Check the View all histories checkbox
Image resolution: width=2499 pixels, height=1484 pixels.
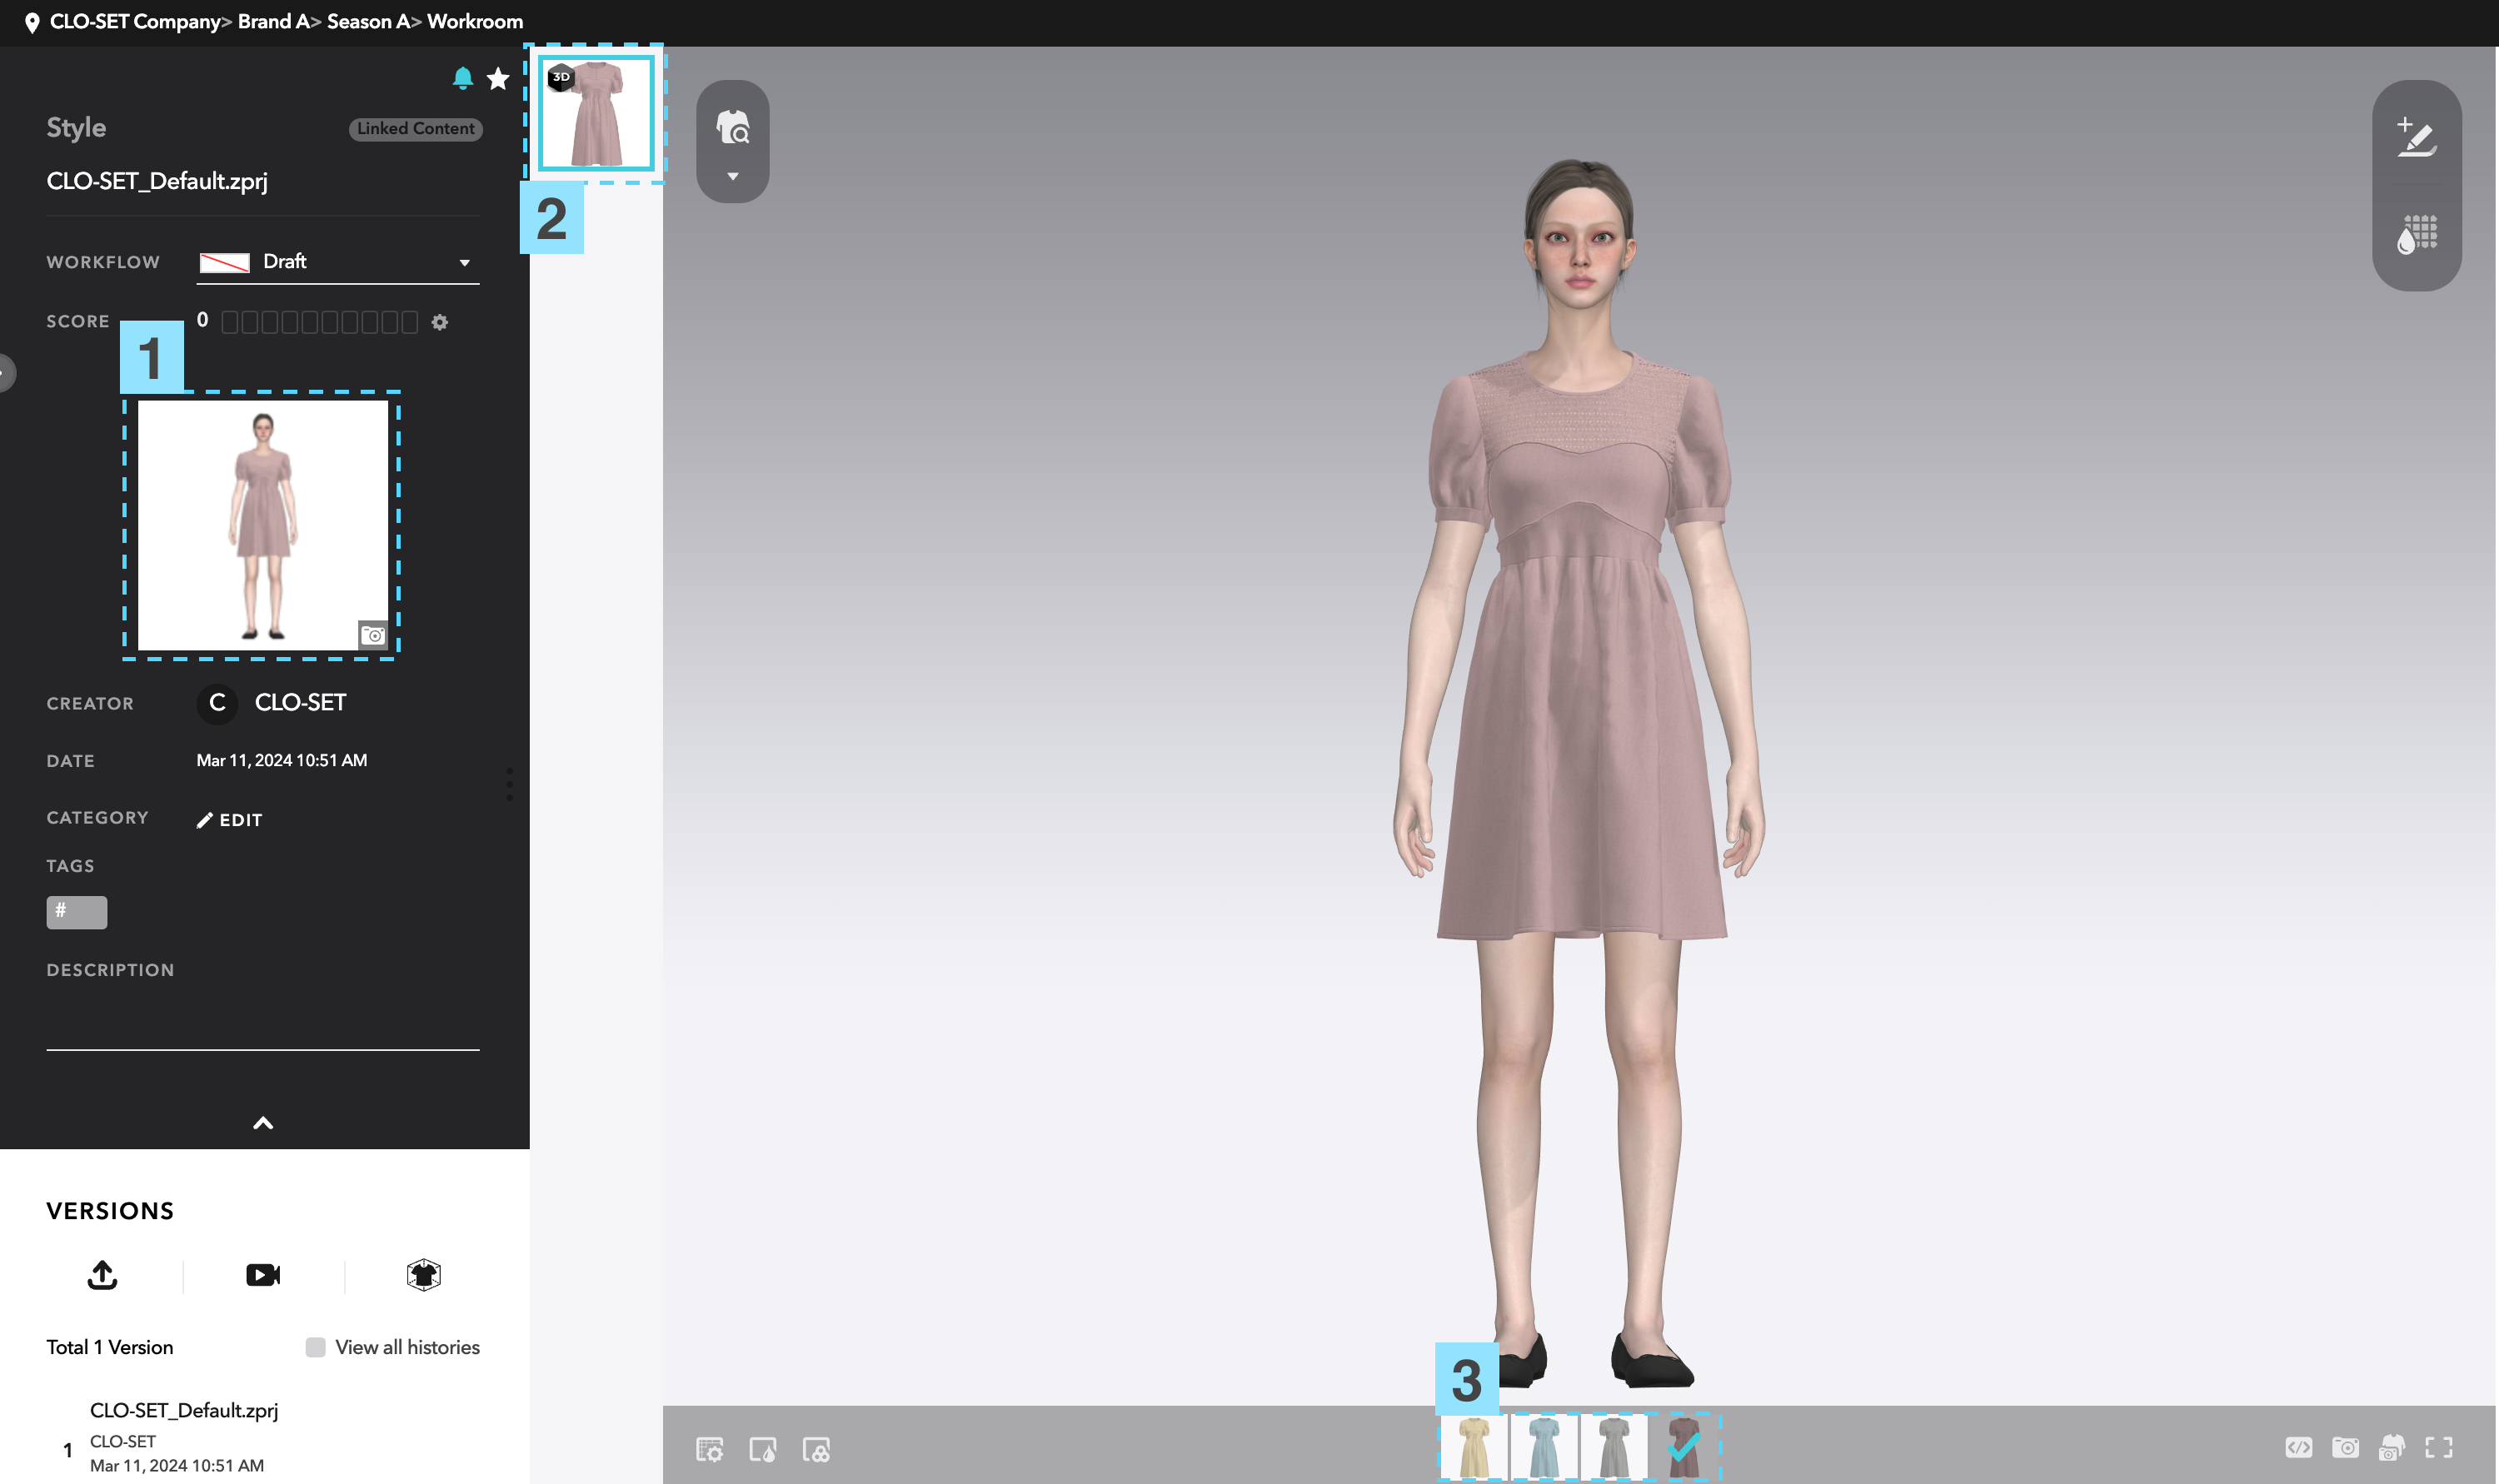pos(316,1347)
